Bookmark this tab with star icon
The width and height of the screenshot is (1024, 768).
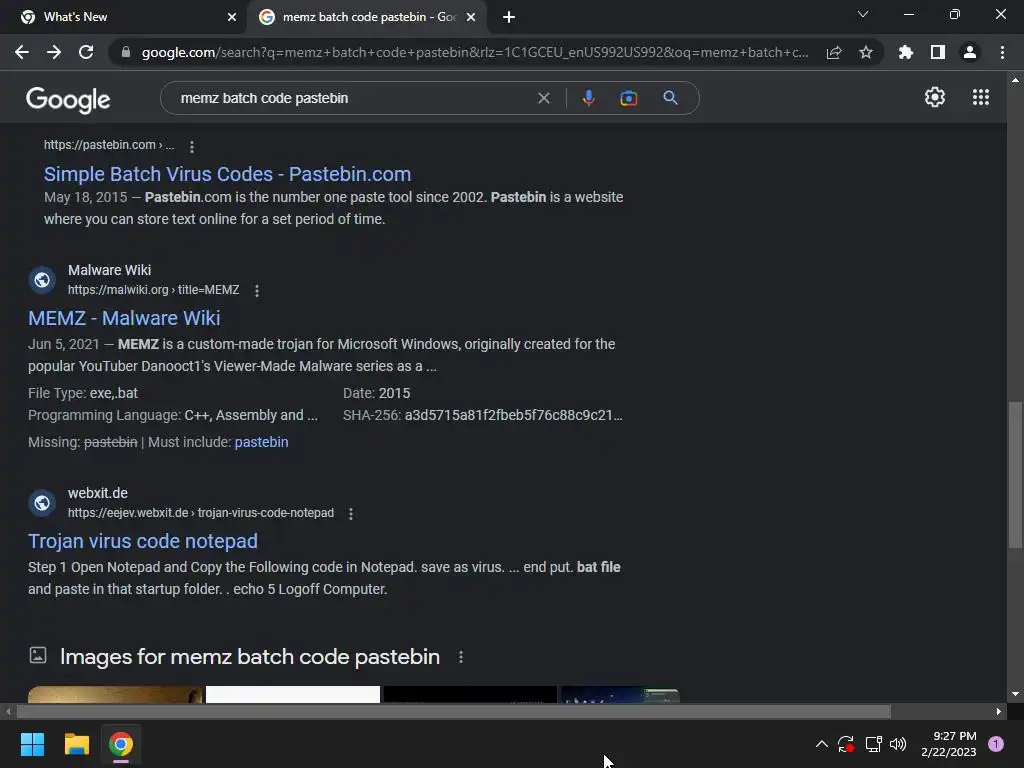865,52
